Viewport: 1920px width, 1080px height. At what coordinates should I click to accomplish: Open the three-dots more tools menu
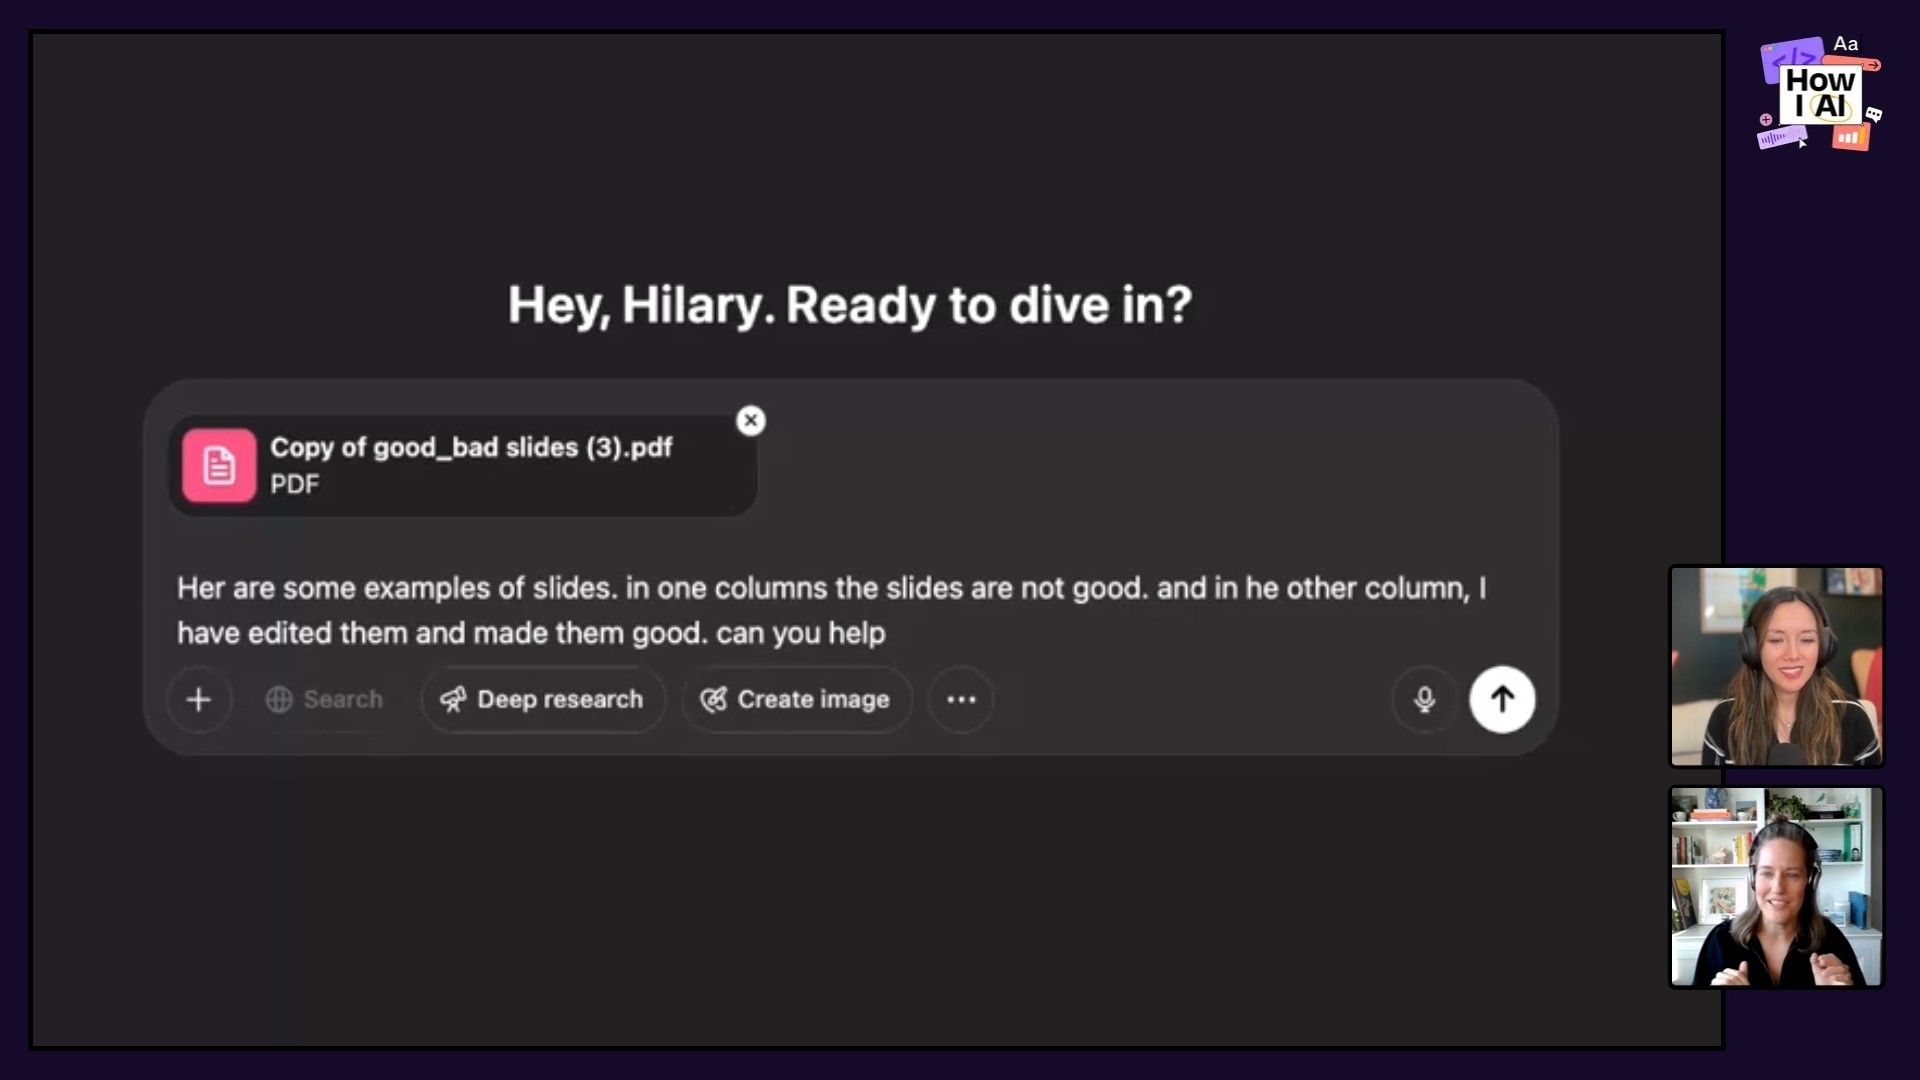click(961, 699)
